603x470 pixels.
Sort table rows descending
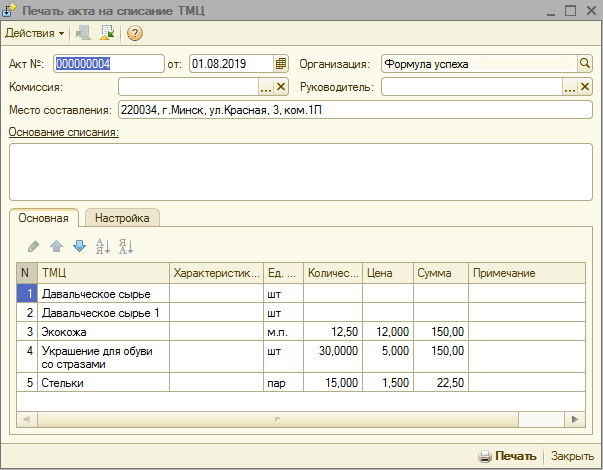(x=125, y=246)
